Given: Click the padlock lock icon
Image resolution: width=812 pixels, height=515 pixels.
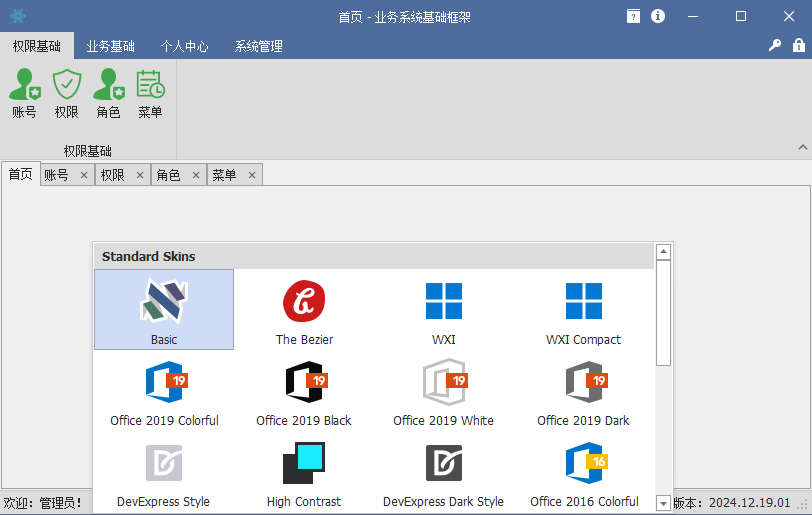Looking at the screenshot, I should tap(799, 45).
